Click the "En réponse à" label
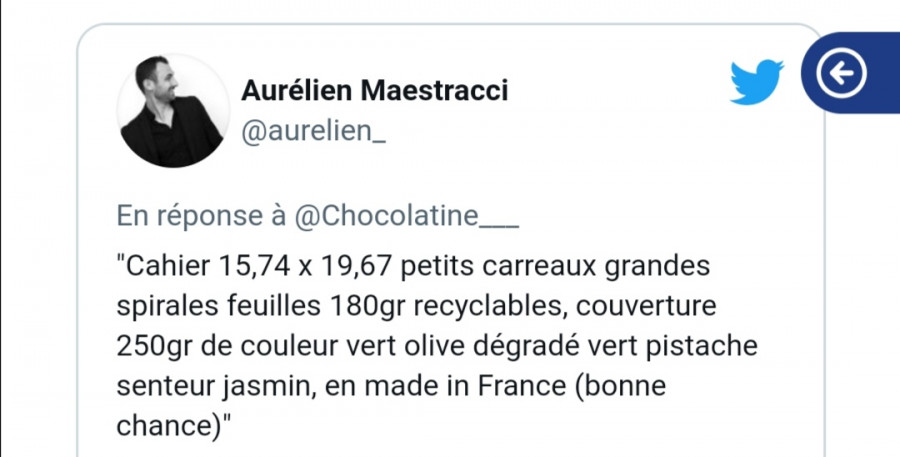This screenshot has width=900, height=457. 202,215
